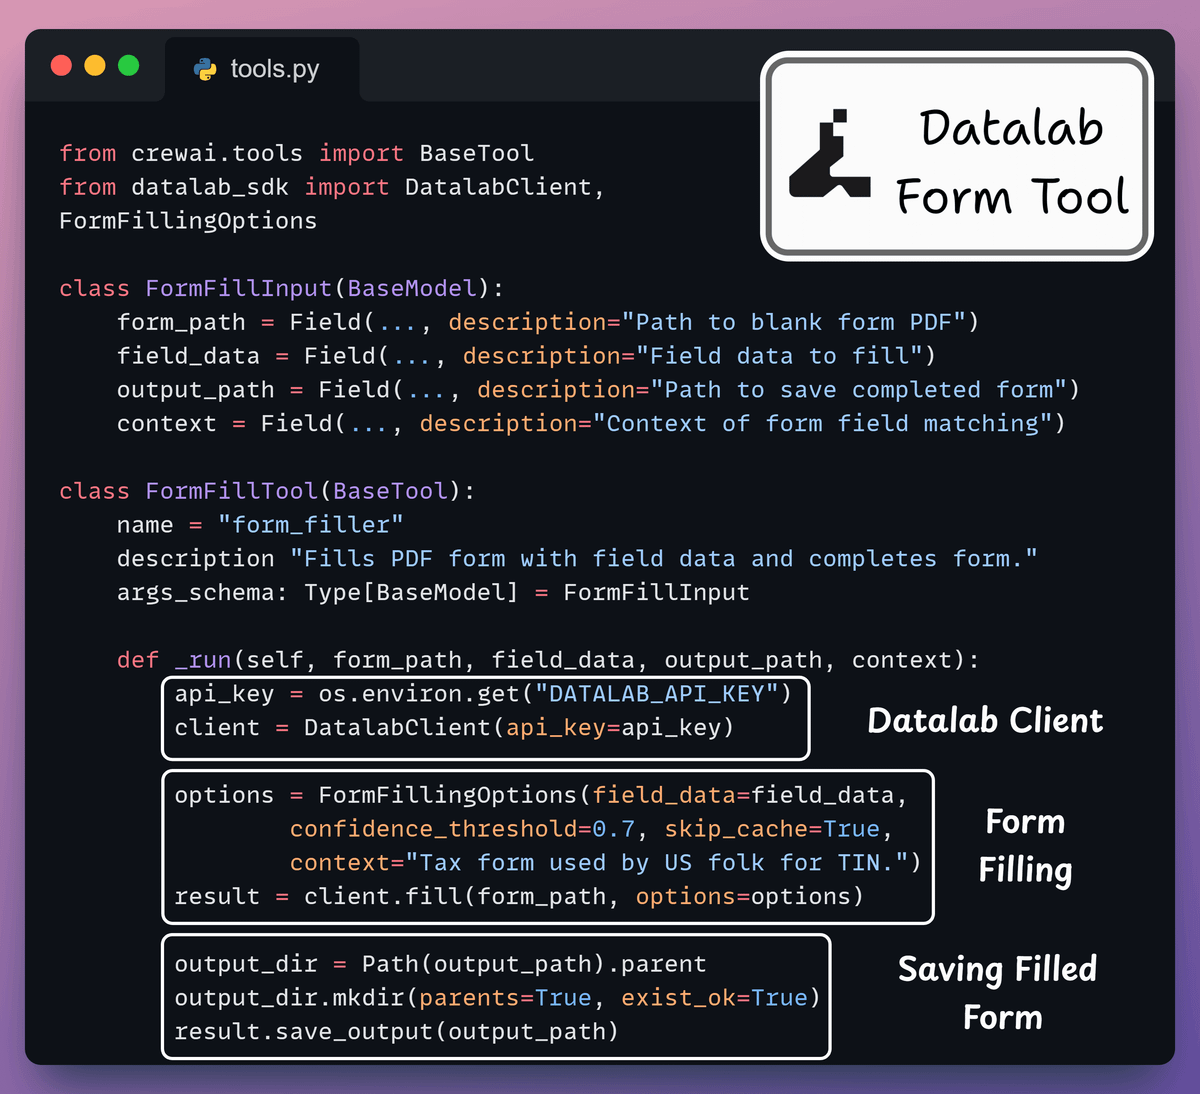
Task: Click the yellow minimize window dot
Action: [95, 65]
